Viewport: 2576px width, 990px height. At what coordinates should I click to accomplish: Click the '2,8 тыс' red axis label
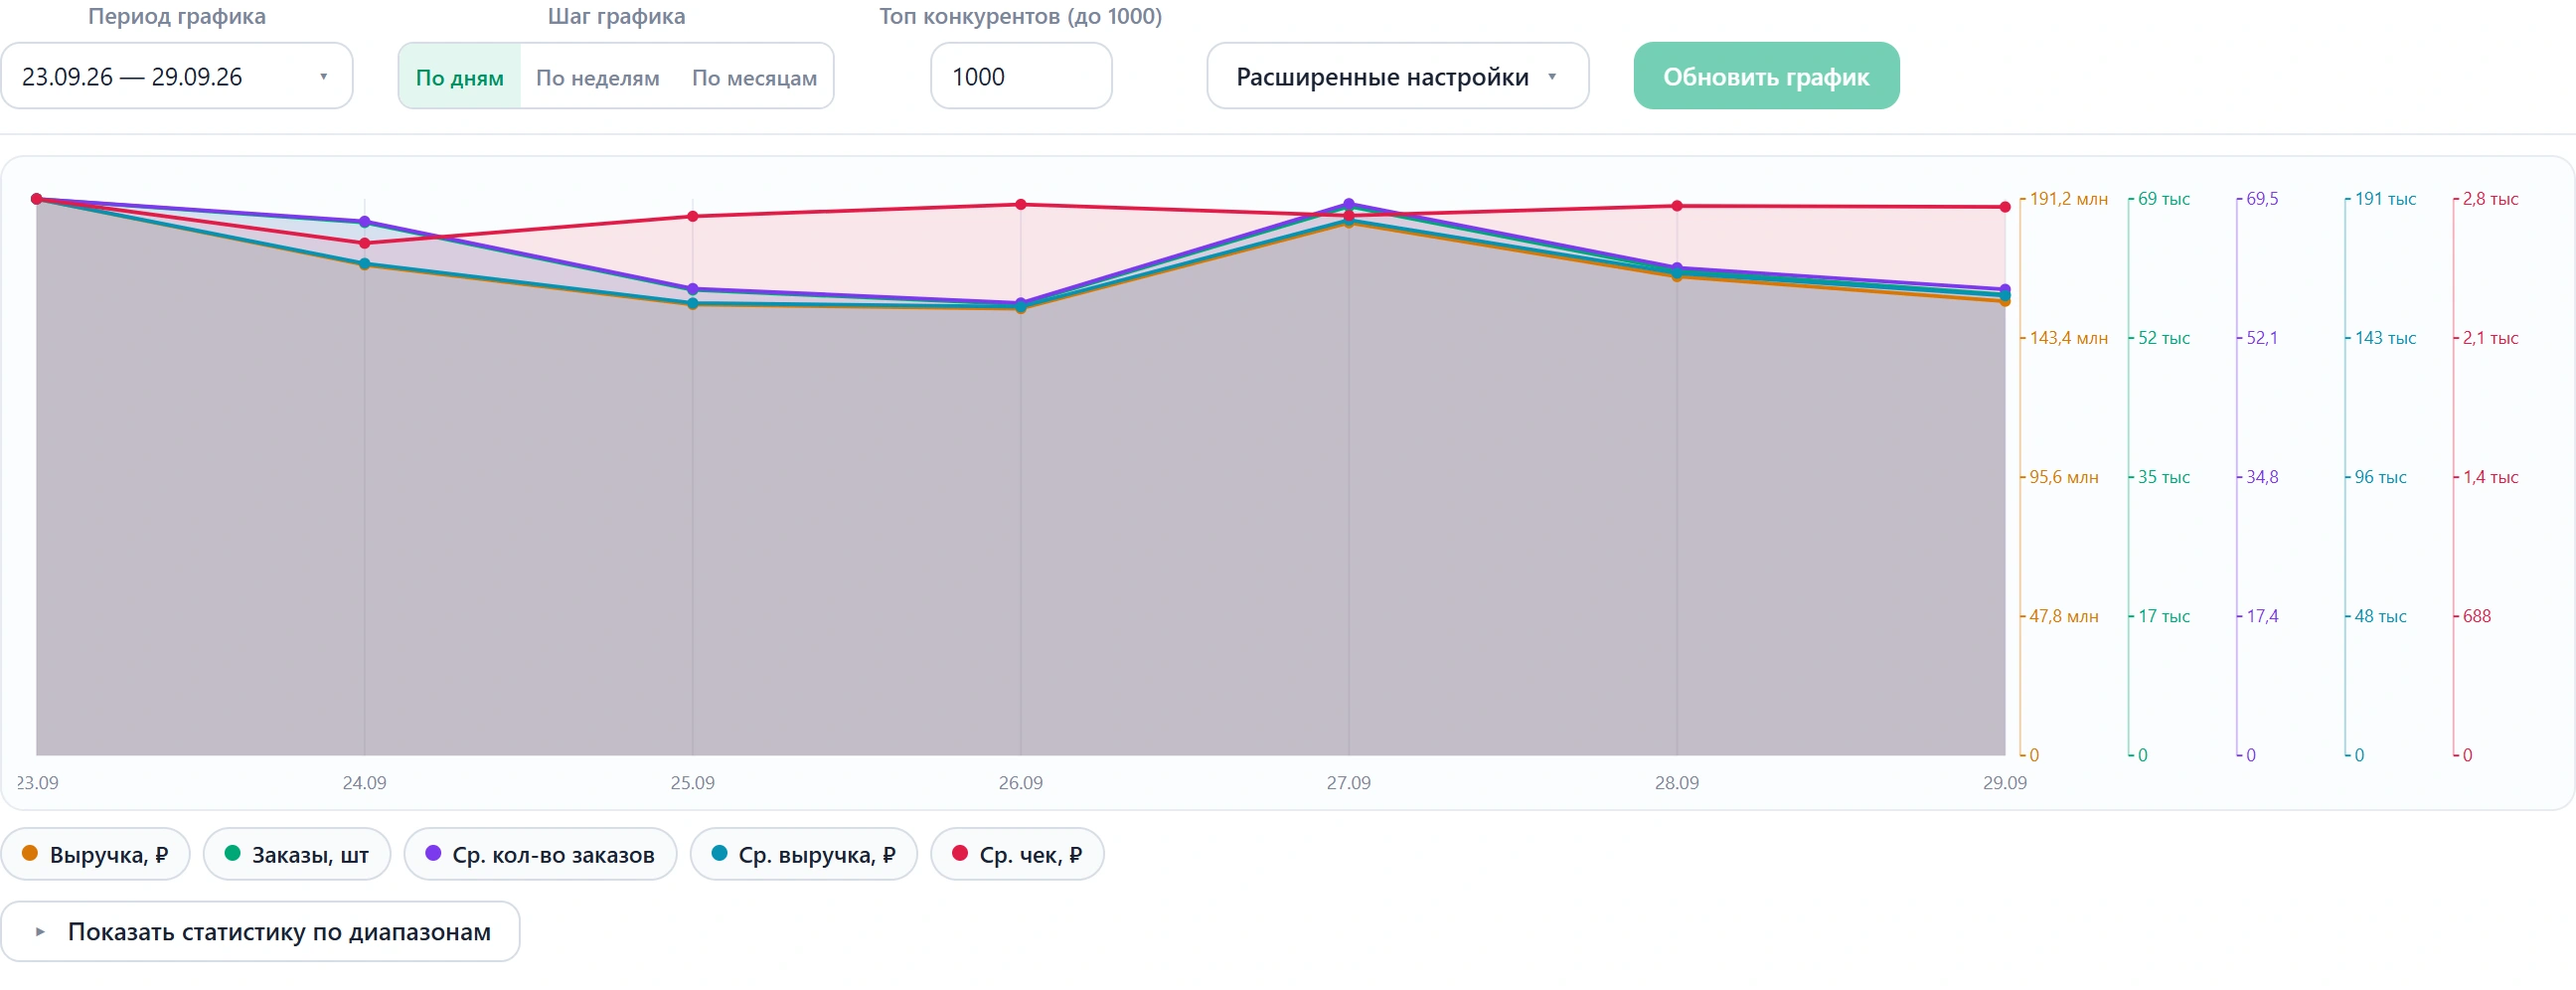point(2490,199)
